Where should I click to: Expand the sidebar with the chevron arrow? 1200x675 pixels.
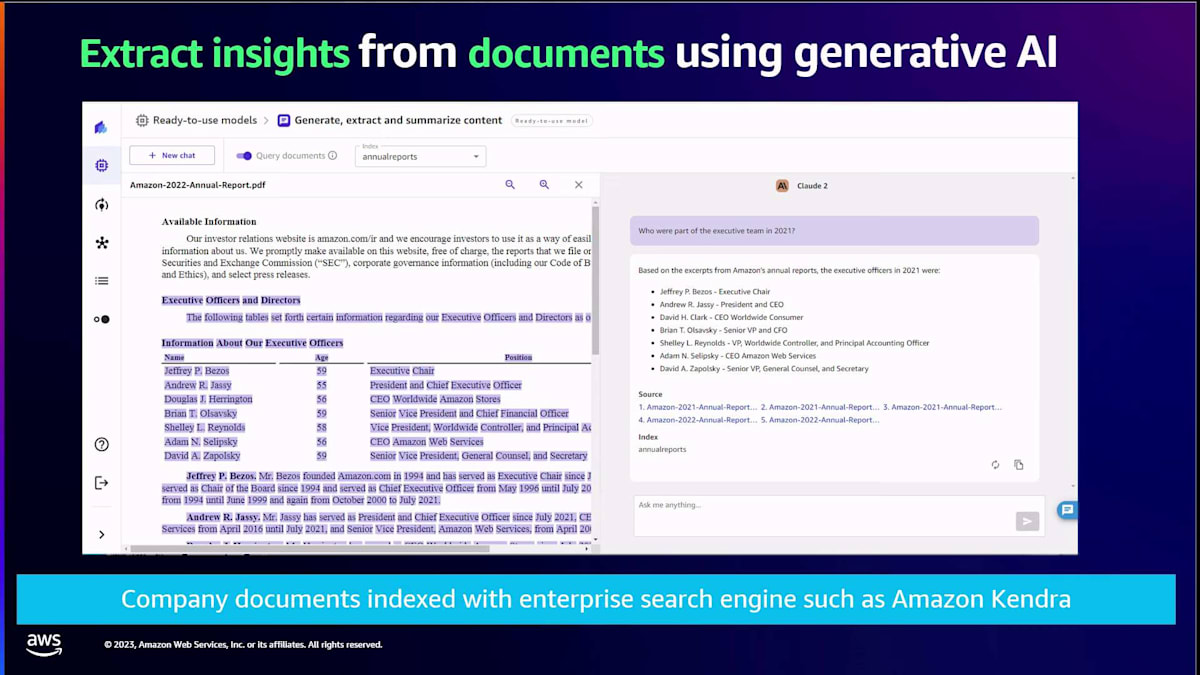[101, 535]
